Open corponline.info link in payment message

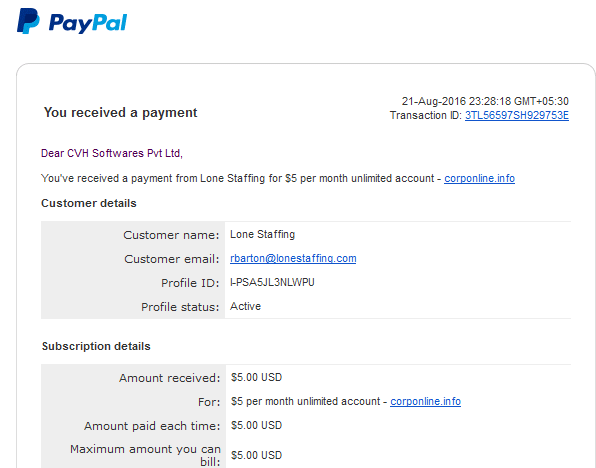point(479,178)
